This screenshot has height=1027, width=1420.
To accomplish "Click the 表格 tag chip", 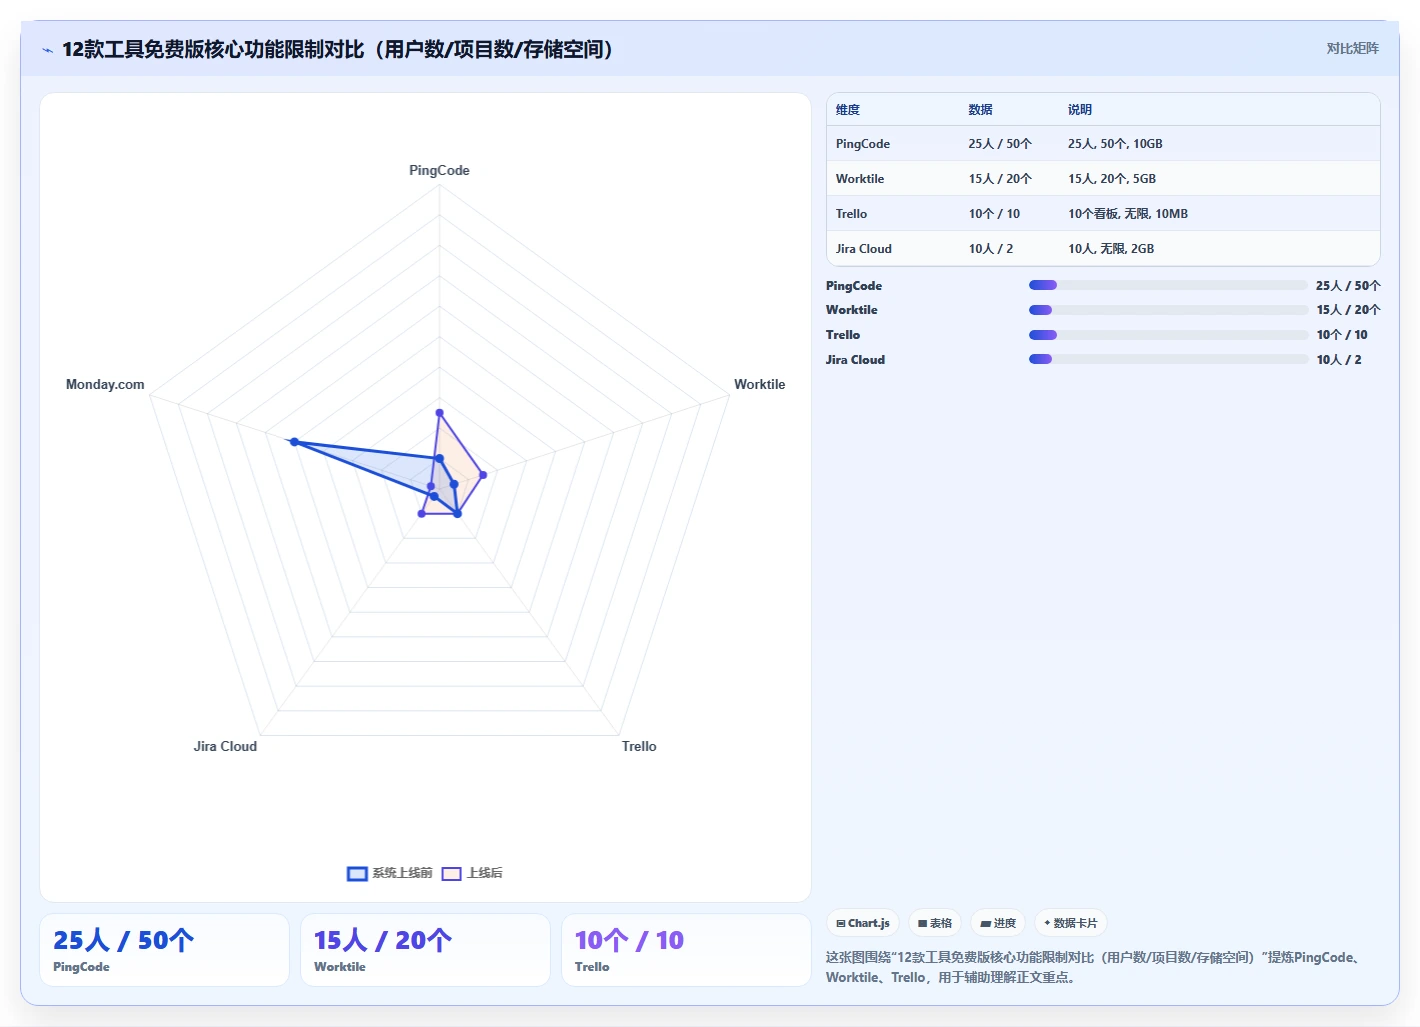I will (935, 923).
